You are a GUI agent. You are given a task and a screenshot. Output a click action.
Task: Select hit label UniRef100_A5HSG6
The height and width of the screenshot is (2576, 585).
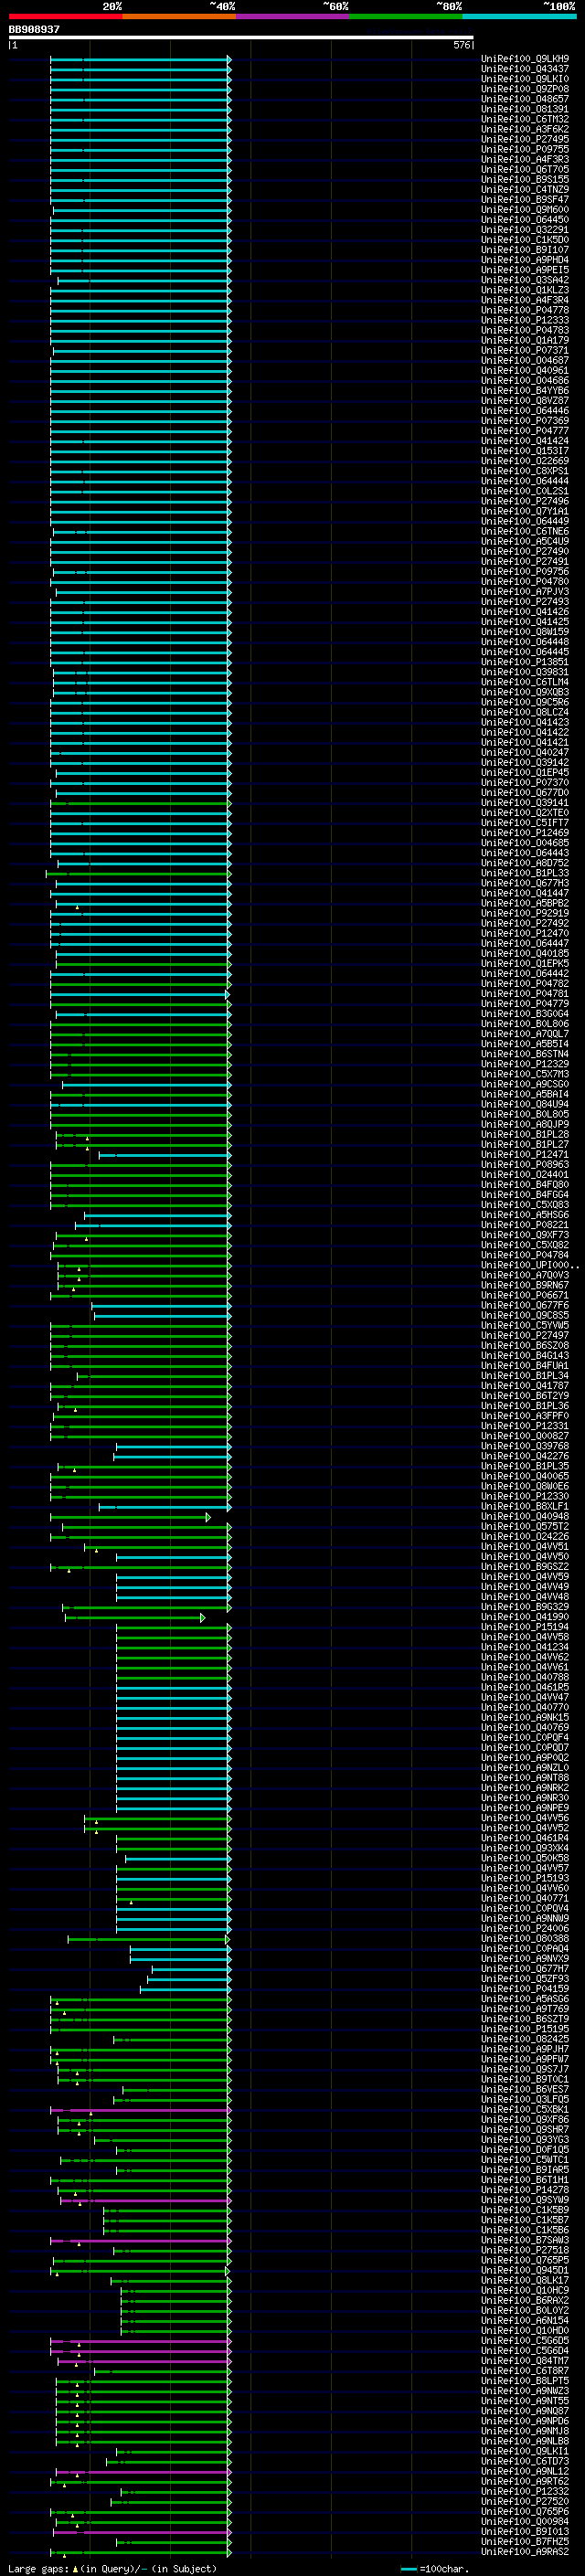tap(525, 1214)
